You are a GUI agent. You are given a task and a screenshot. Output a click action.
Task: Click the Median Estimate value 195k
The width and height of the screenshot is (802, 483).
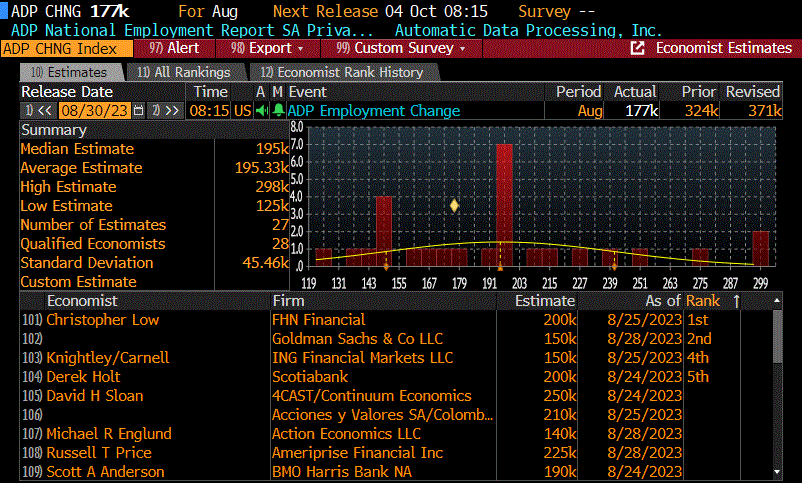coord(272,149)
